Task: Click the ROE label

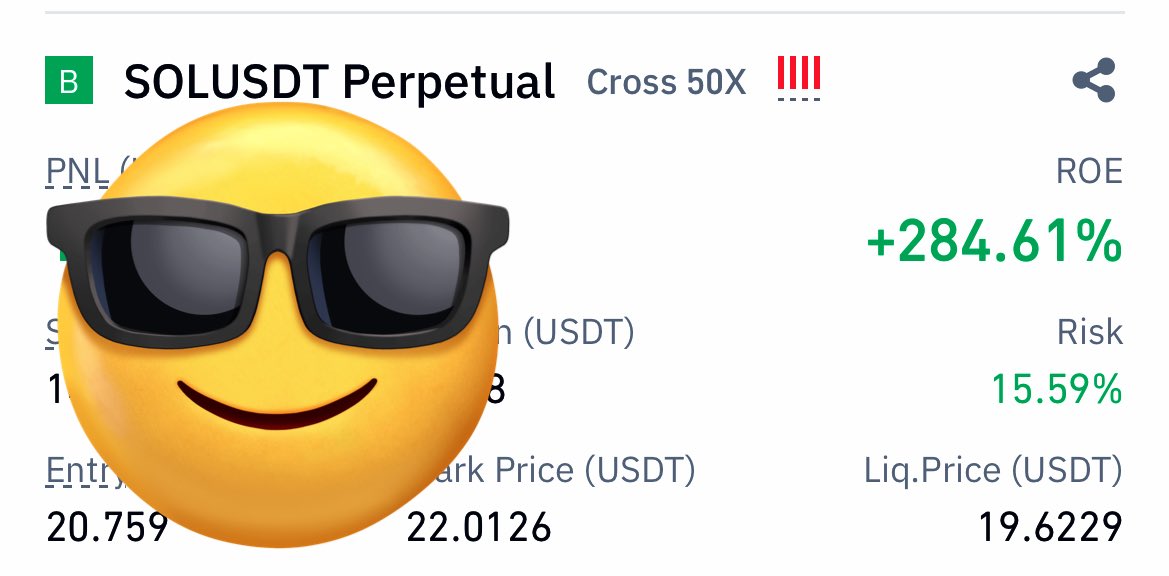Action: 1088,172
